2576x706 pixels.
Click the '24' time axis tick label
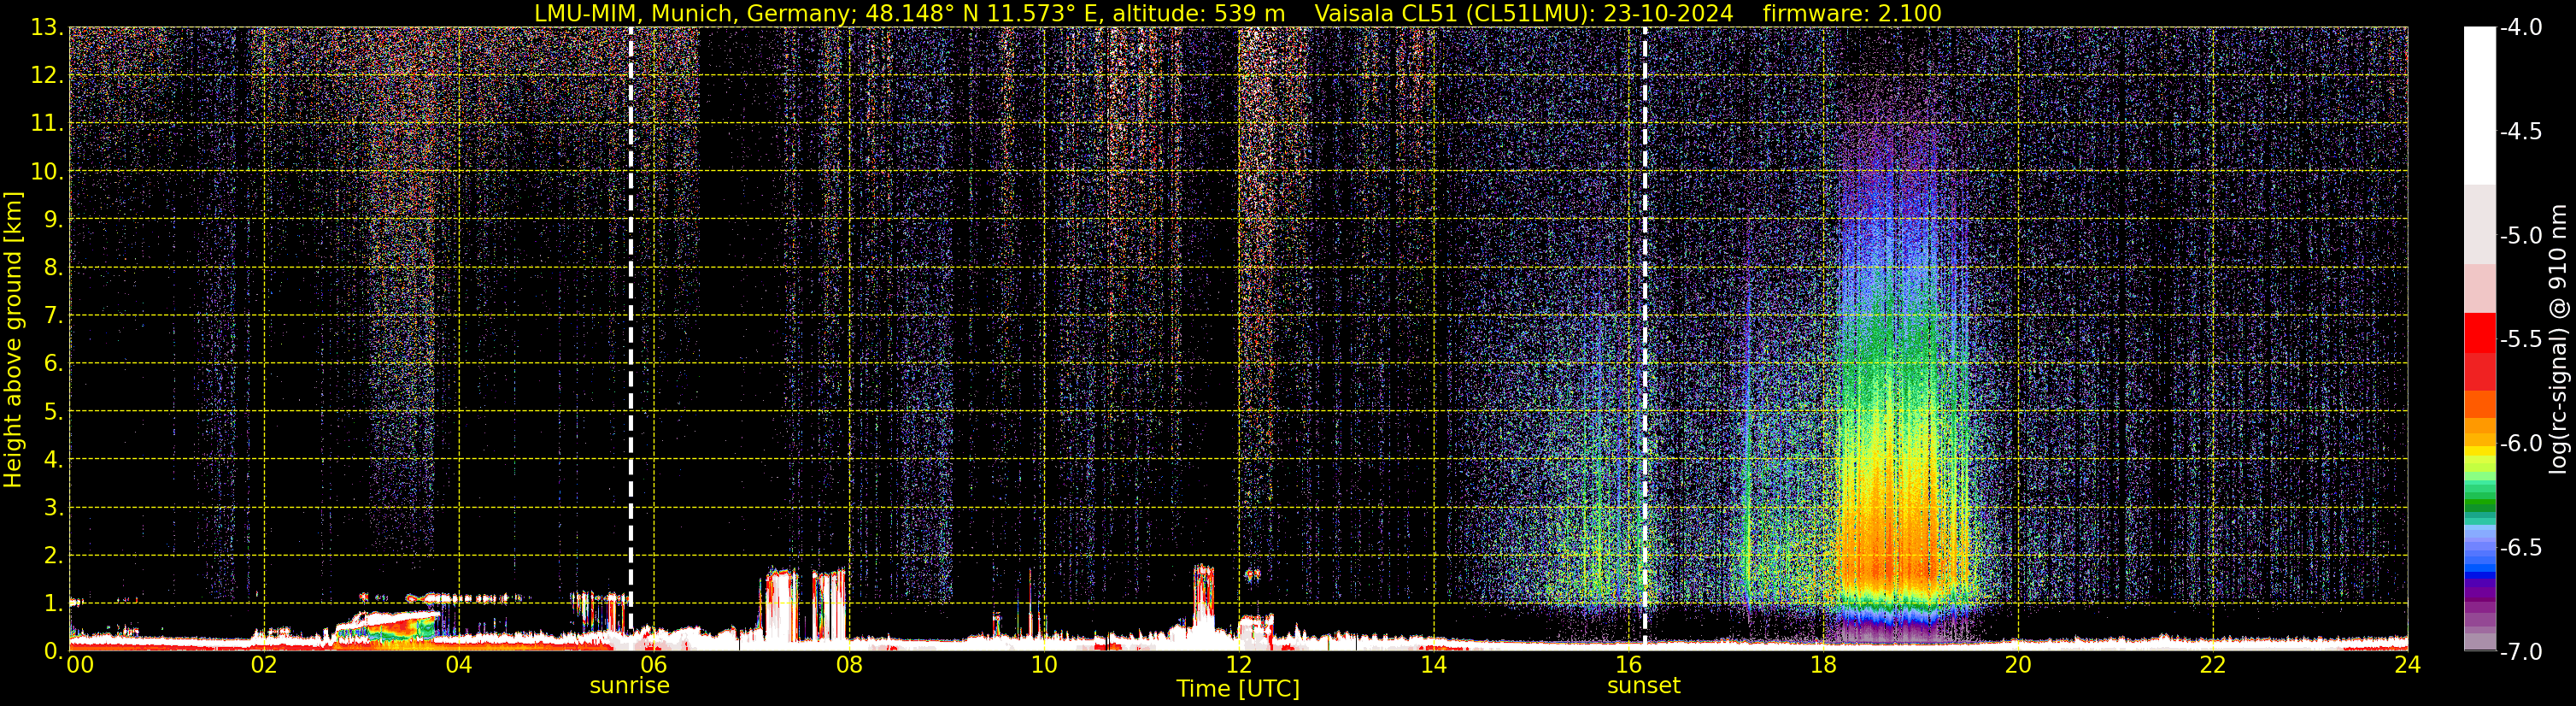click(2407, 665)
